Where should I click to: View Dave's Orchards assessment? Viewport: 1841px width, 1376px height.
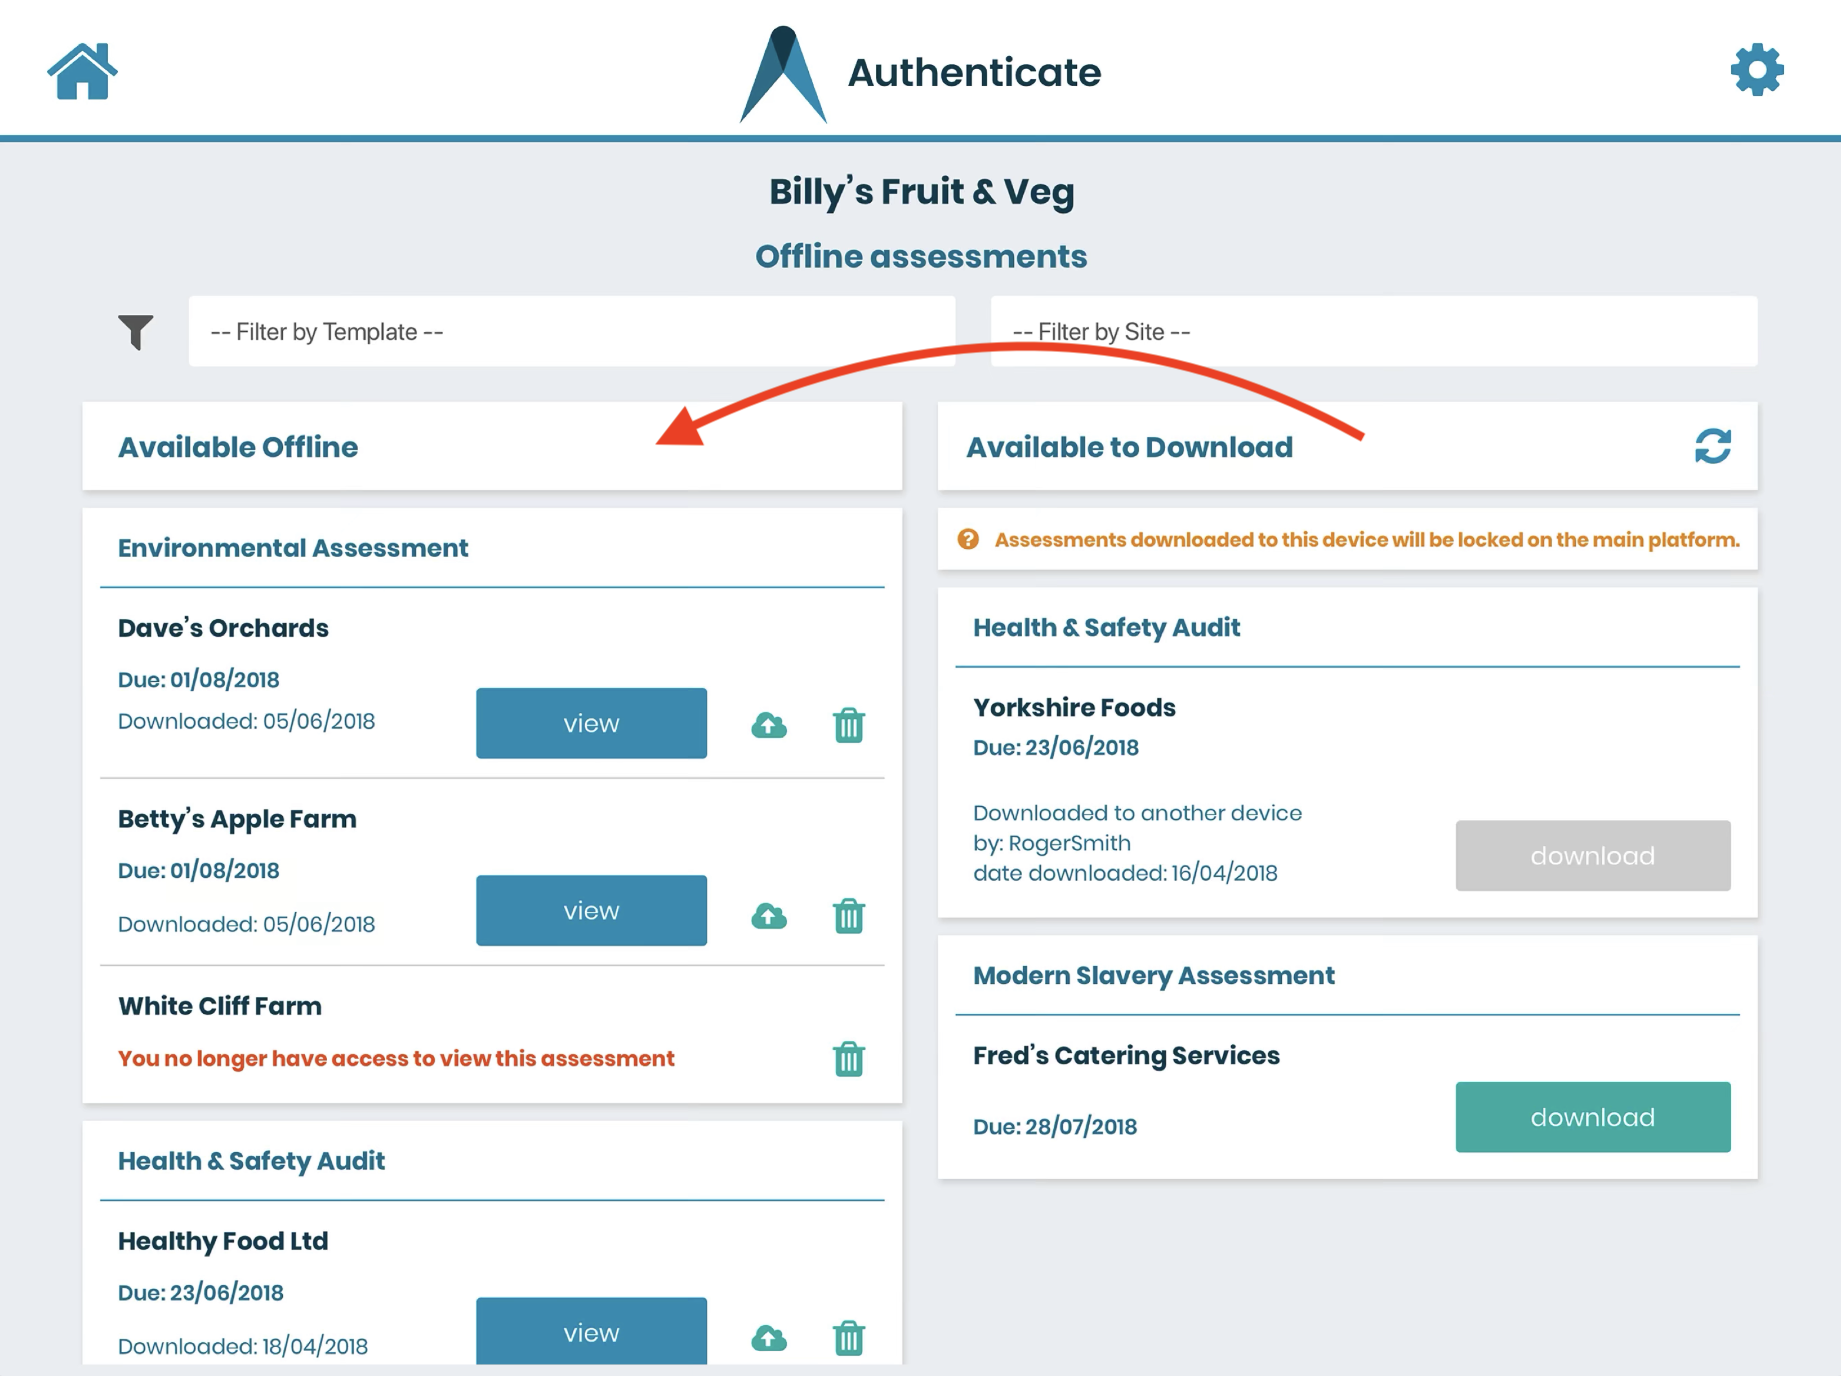point(591,723)
